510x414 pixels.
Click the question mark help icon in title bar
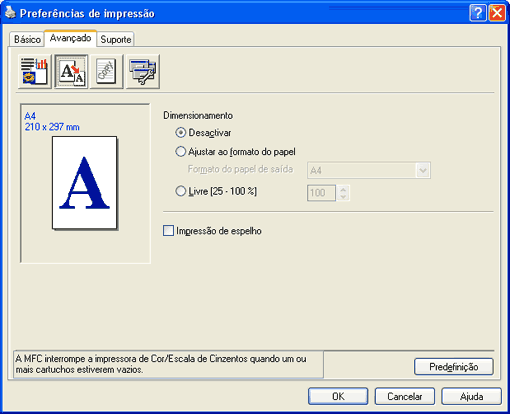[478, 13]
